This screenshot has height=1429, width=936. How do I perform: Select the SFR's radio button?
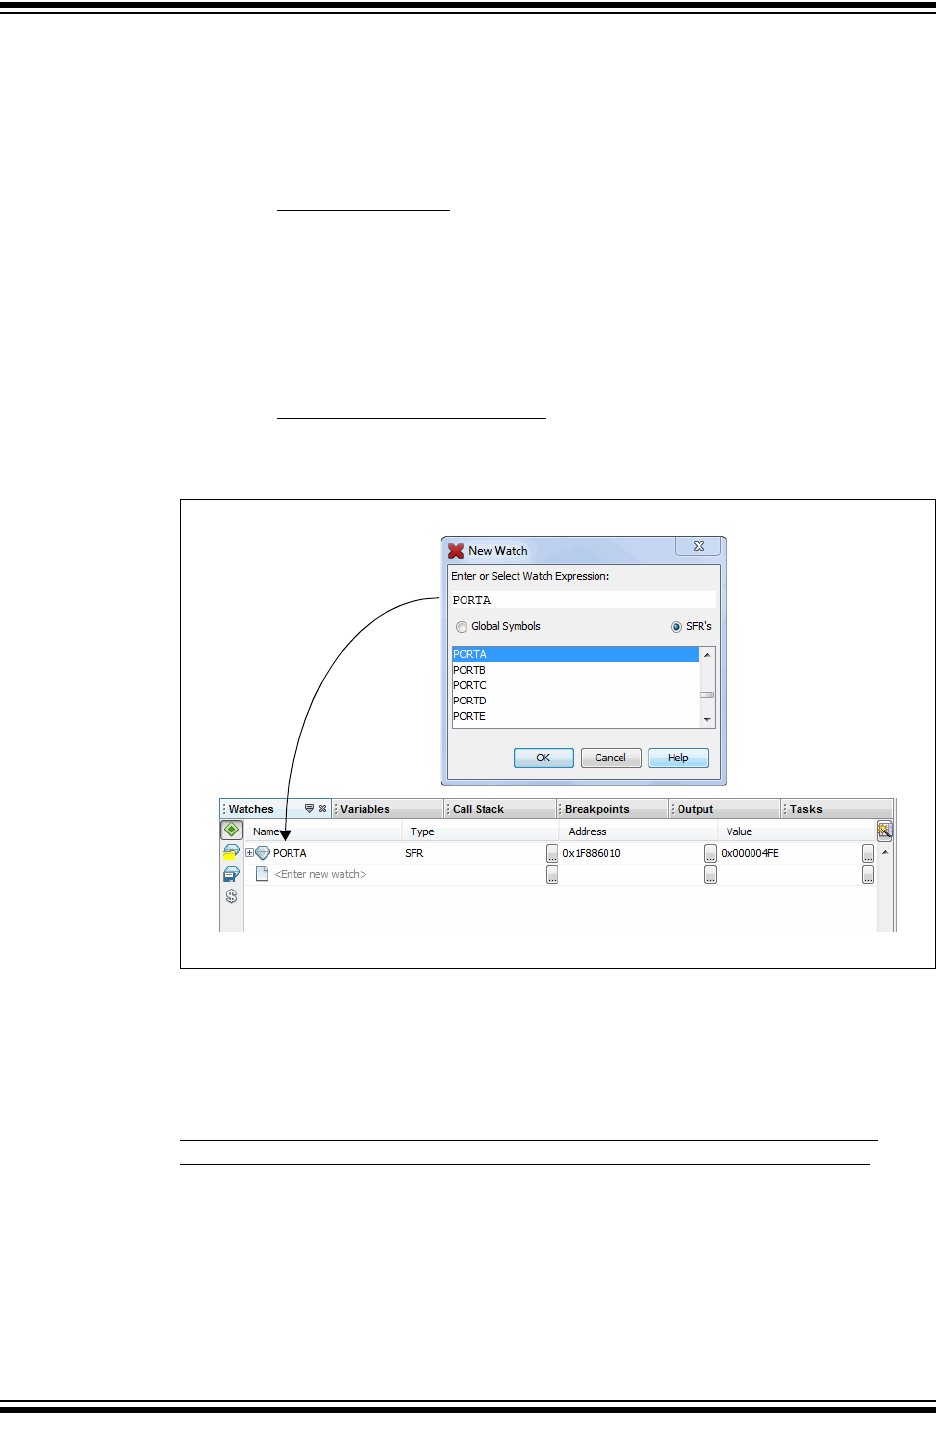pos(676,627)
